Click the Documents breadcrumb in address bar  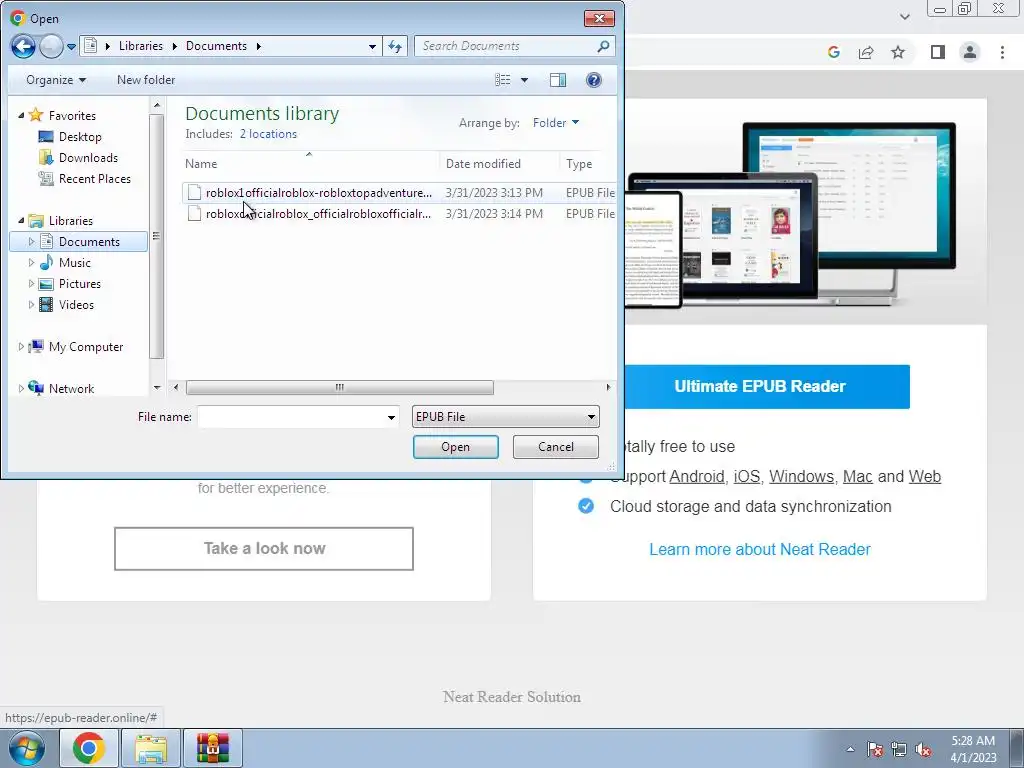[216, 46]
